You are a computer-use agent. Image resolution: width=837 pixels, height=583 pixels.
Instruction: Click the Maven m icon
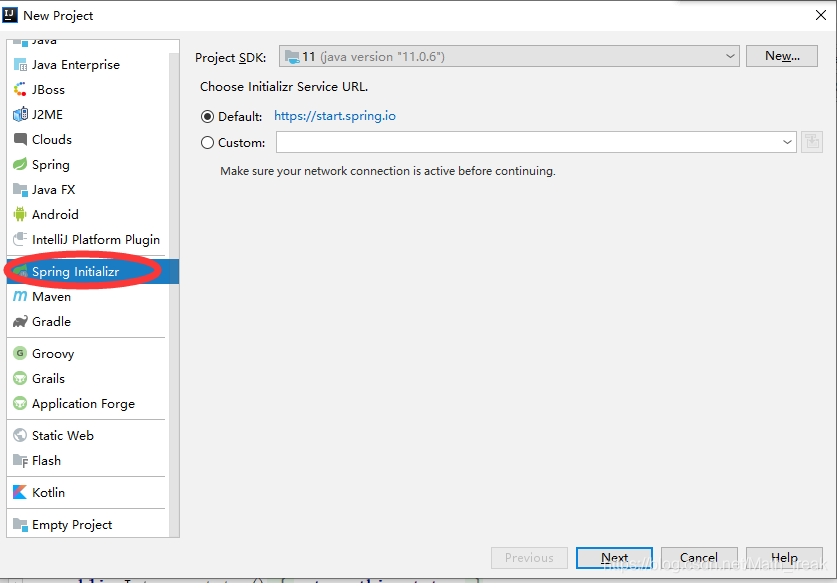(20, 296)
